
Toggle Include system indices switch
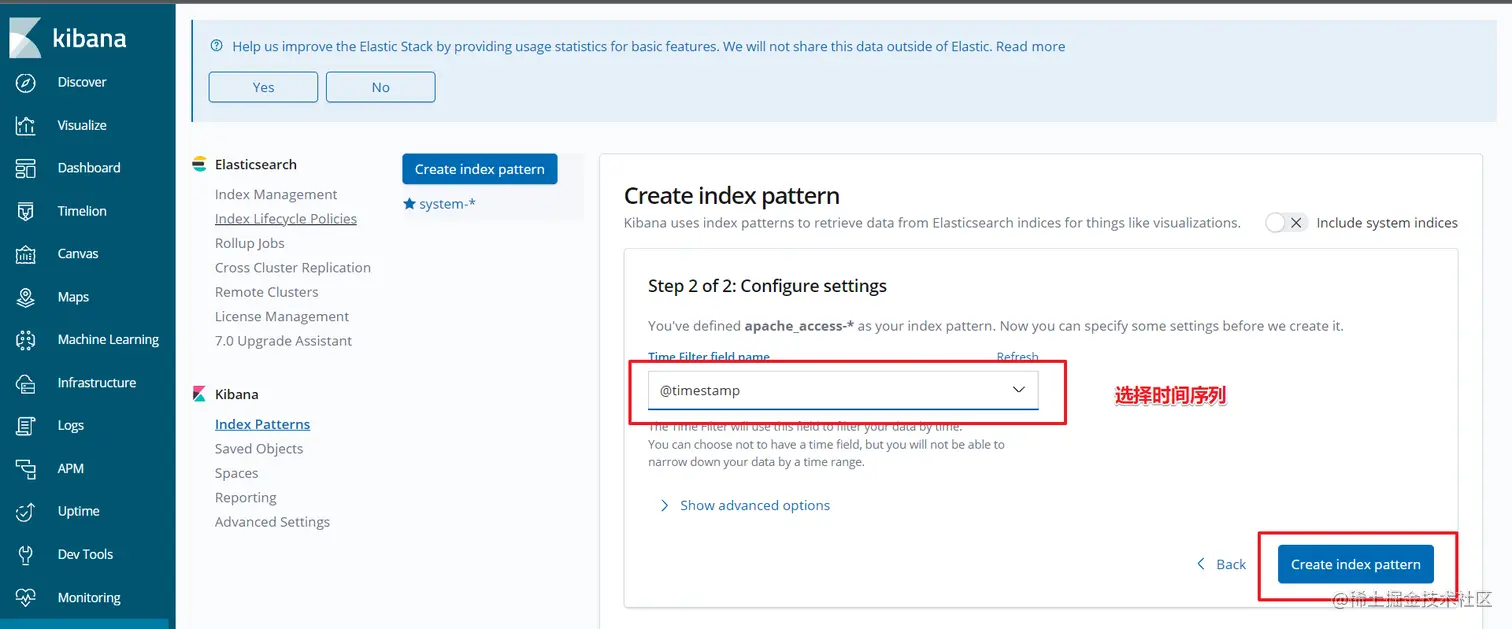pyautogui.click(x=1285, y=223)
